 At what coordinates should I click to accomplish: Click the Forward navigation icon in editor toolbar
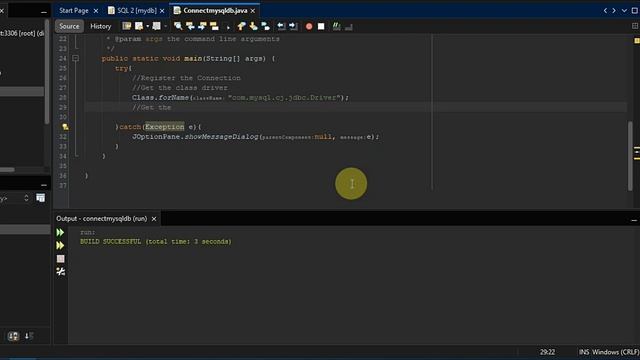click(x=156, y=26)
